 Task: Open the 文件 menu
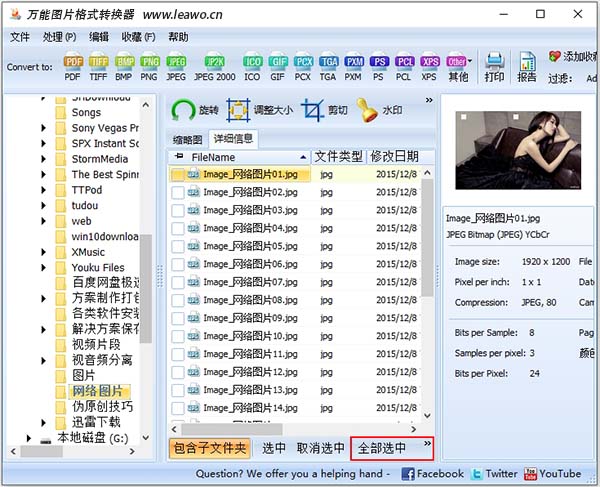coord(20,37)
